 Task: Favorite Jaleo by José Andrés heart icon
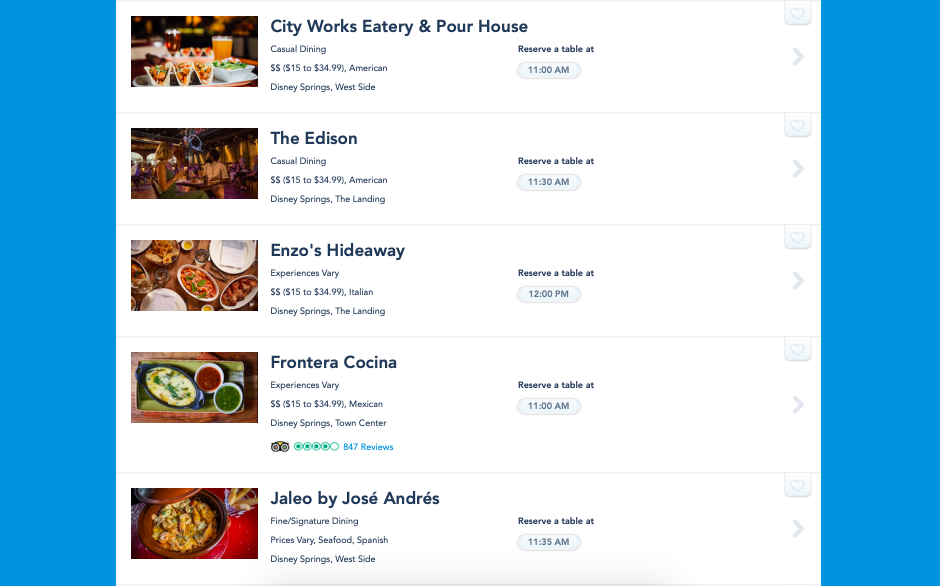point(797,485)
